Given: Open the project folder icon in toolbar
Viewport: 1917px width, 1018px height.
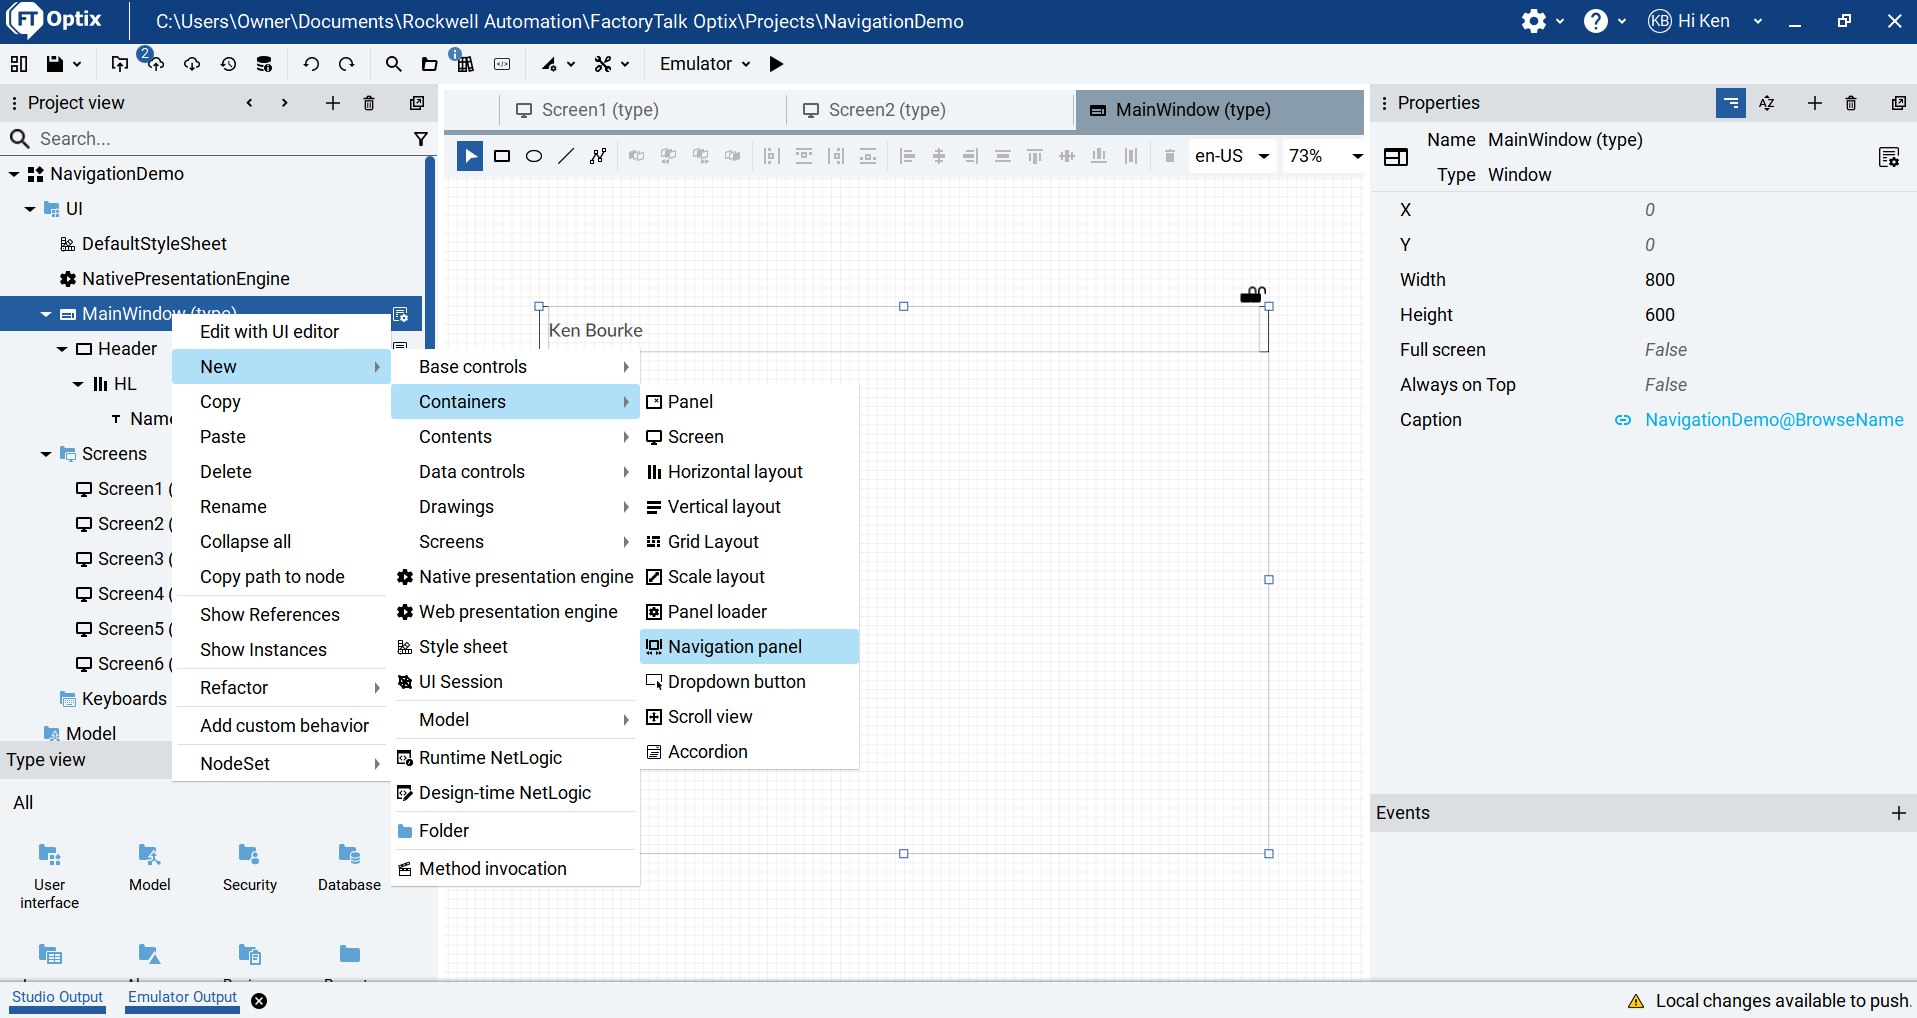Looking at the screenshot, I should pyautogui.click(x=429, y=64).
